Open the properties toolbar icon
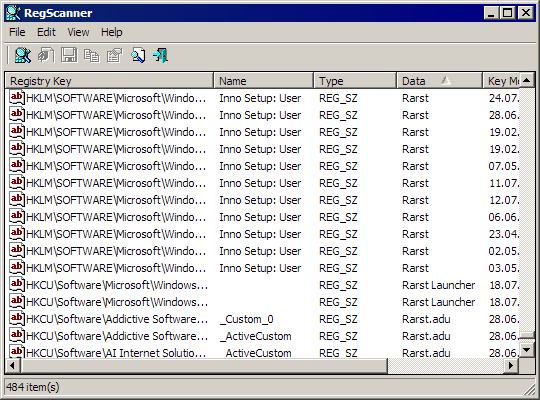The height and width of the screenshot is (400, 540). (x=115, y=55)
